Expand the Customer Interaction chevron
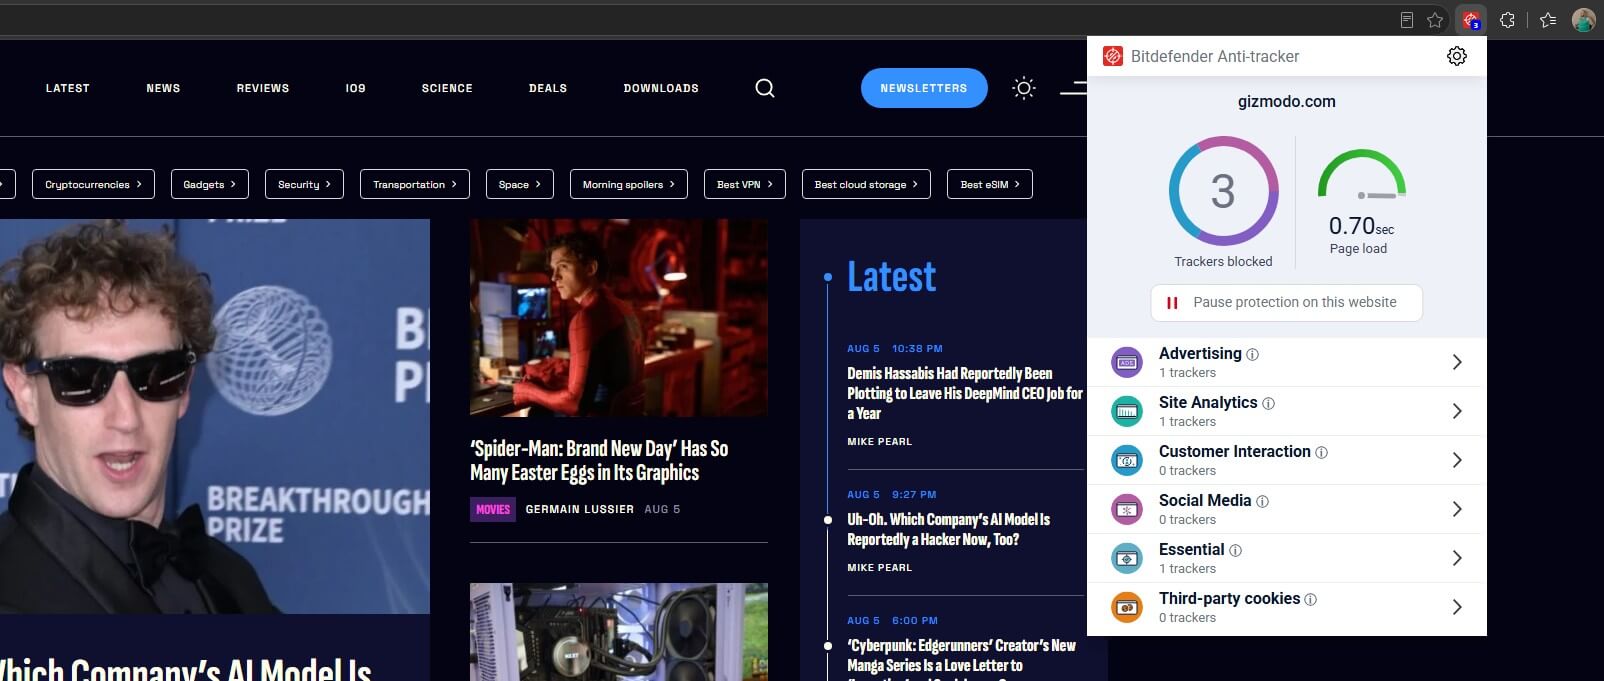1604x681 pixels. pos(1457,460)
